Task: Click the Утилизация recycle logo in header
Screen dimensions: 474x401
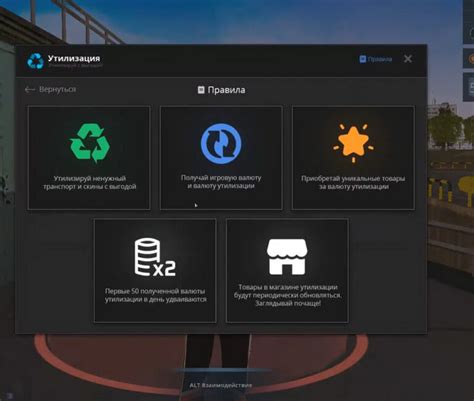Action: pyautogui.click(x=35, y=61)
